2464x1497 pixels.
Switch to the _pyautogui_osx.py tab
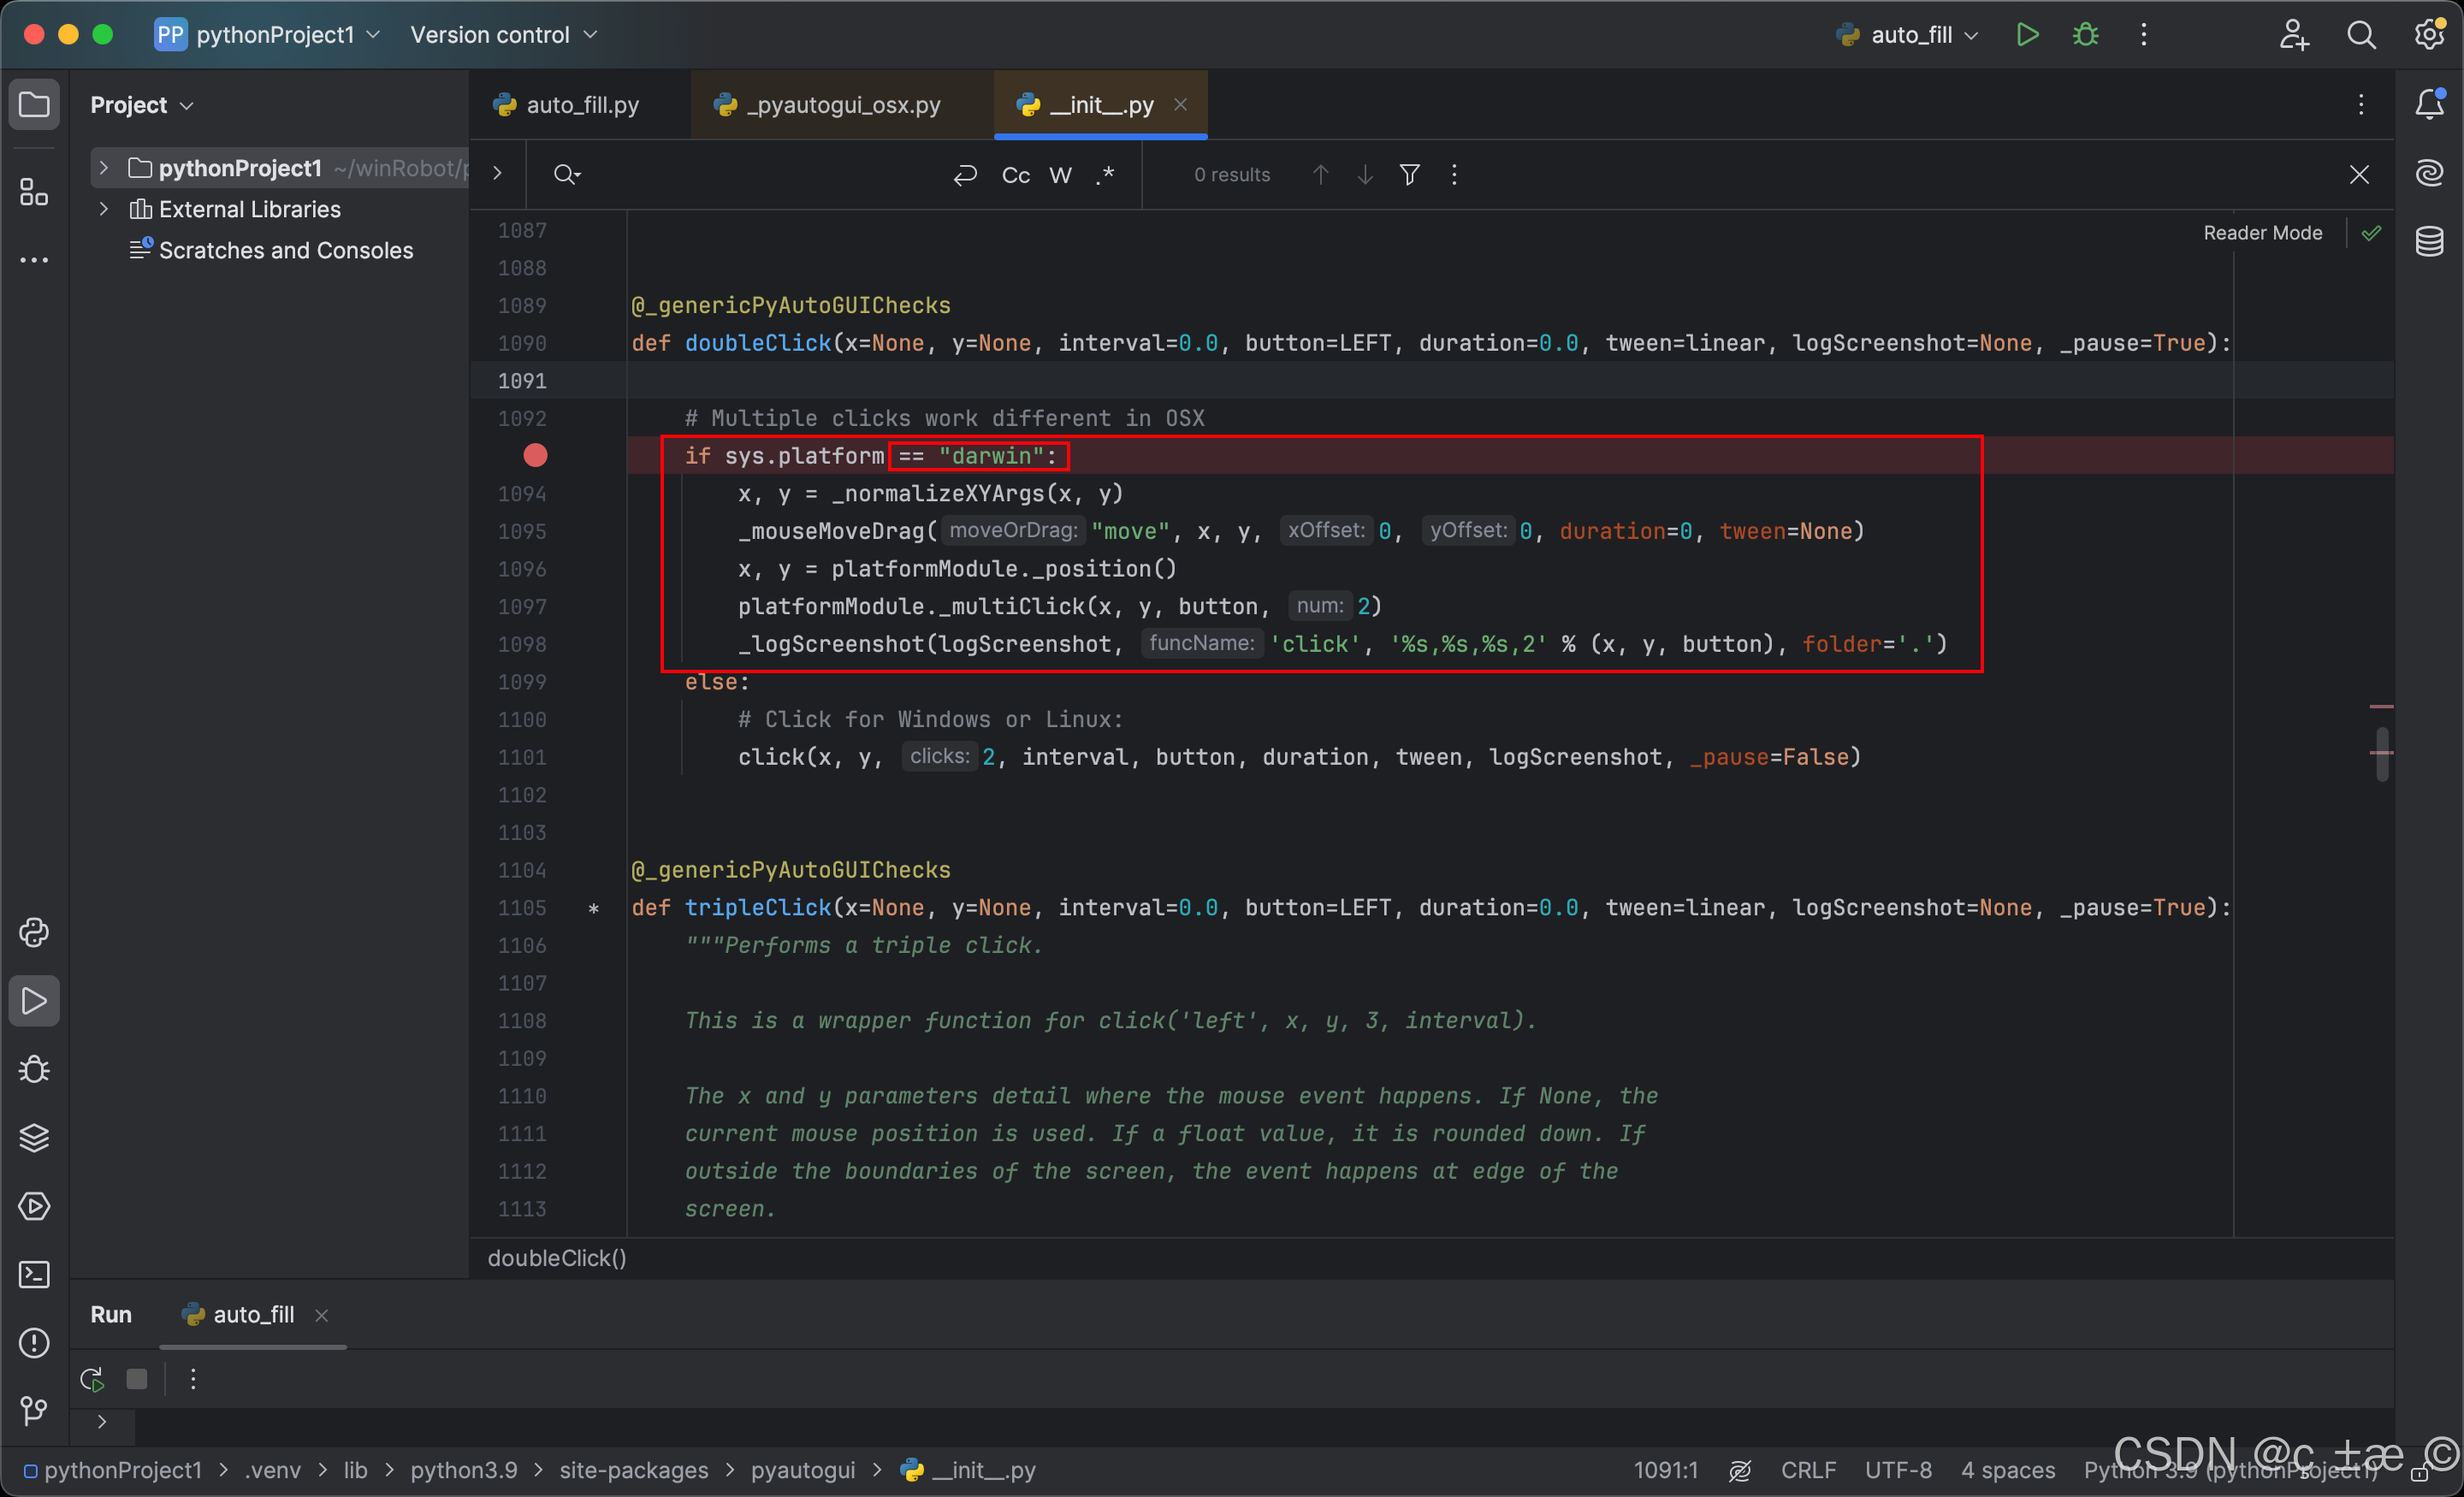840,104
